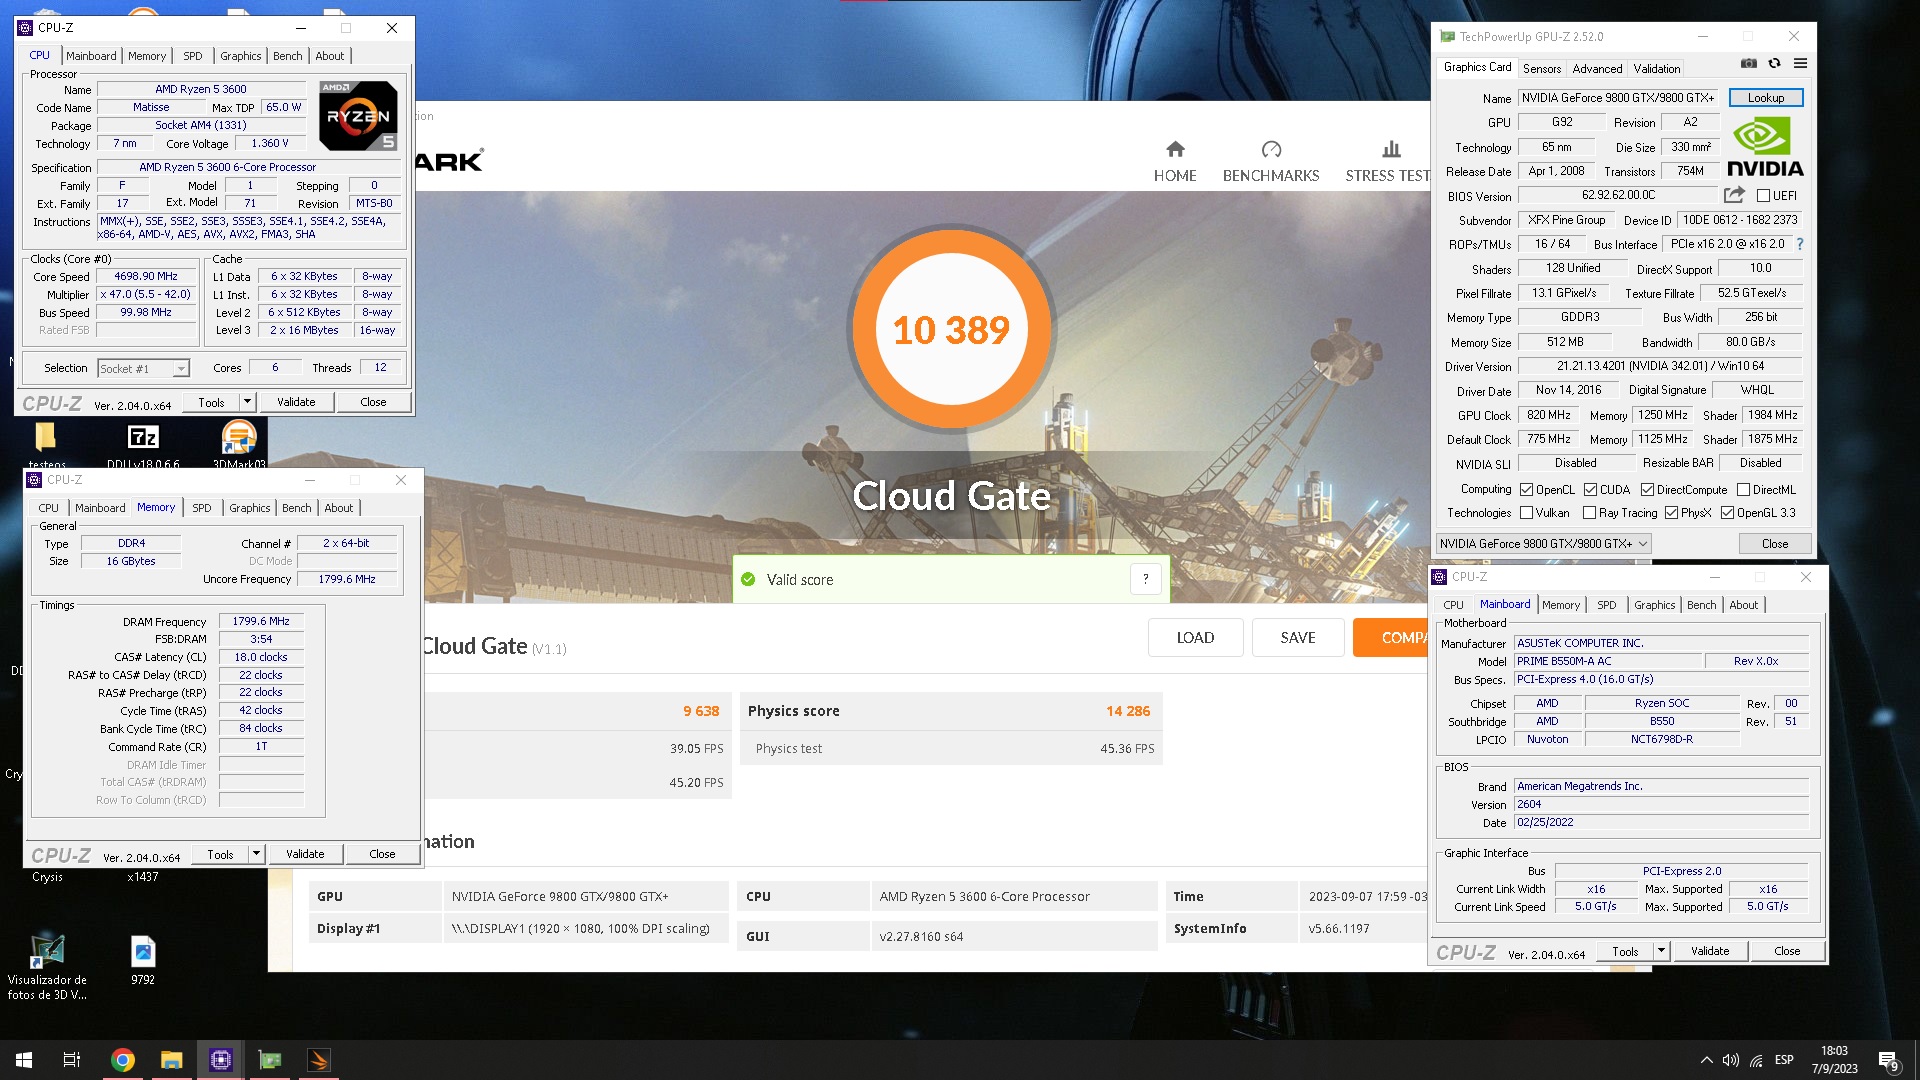Expand Tools dropdown arrow in Mainboard window

1661,951
